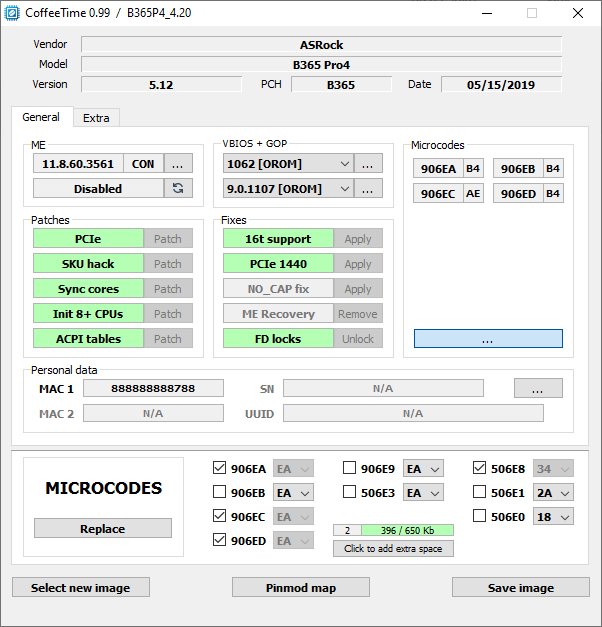
Task: Click the Patch button for SKU hack
Action: click(x=168, y=264)
